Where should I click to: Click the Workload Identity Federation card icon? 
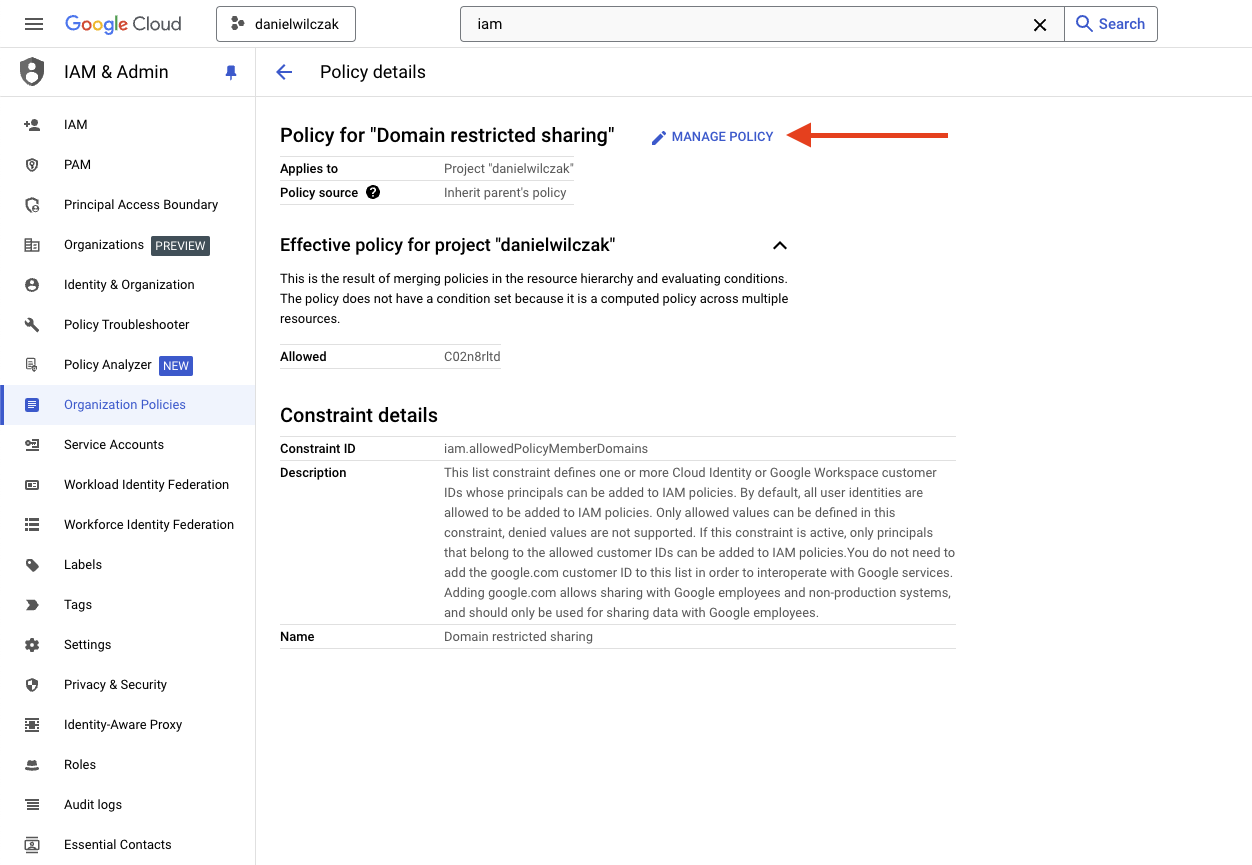point(32,485)
